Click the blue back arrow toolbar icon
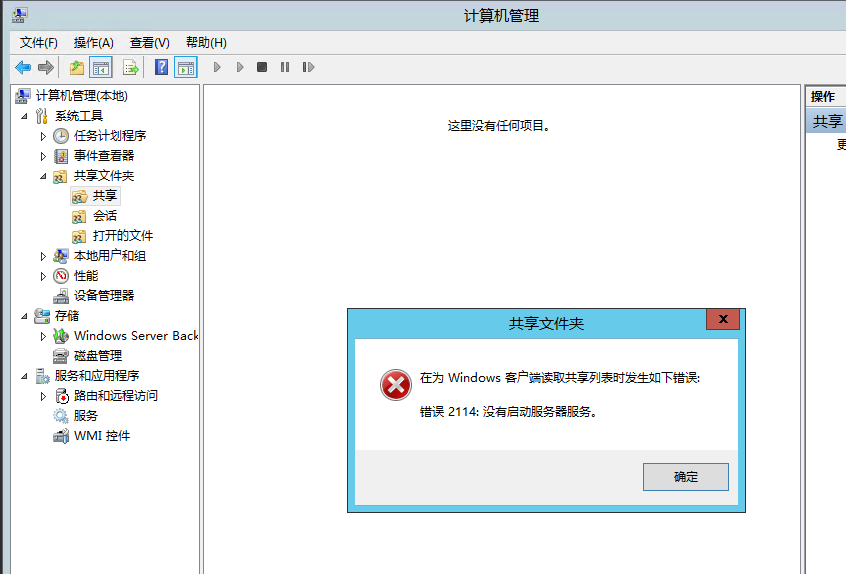The height and width of the screenshot is (574, 846). point(23,67)
